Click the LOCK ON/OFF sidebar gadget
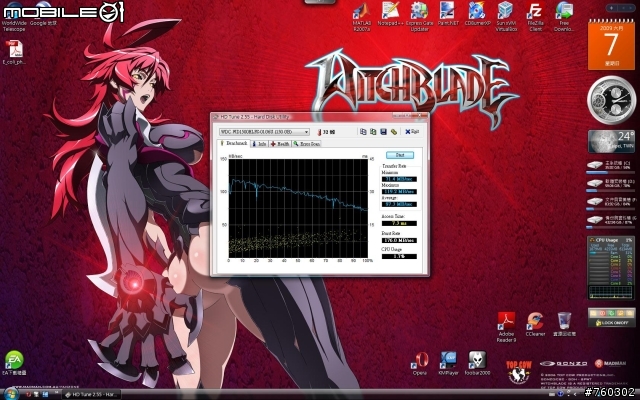The width and height of the screenshot is (640, 400). [611, 317]
